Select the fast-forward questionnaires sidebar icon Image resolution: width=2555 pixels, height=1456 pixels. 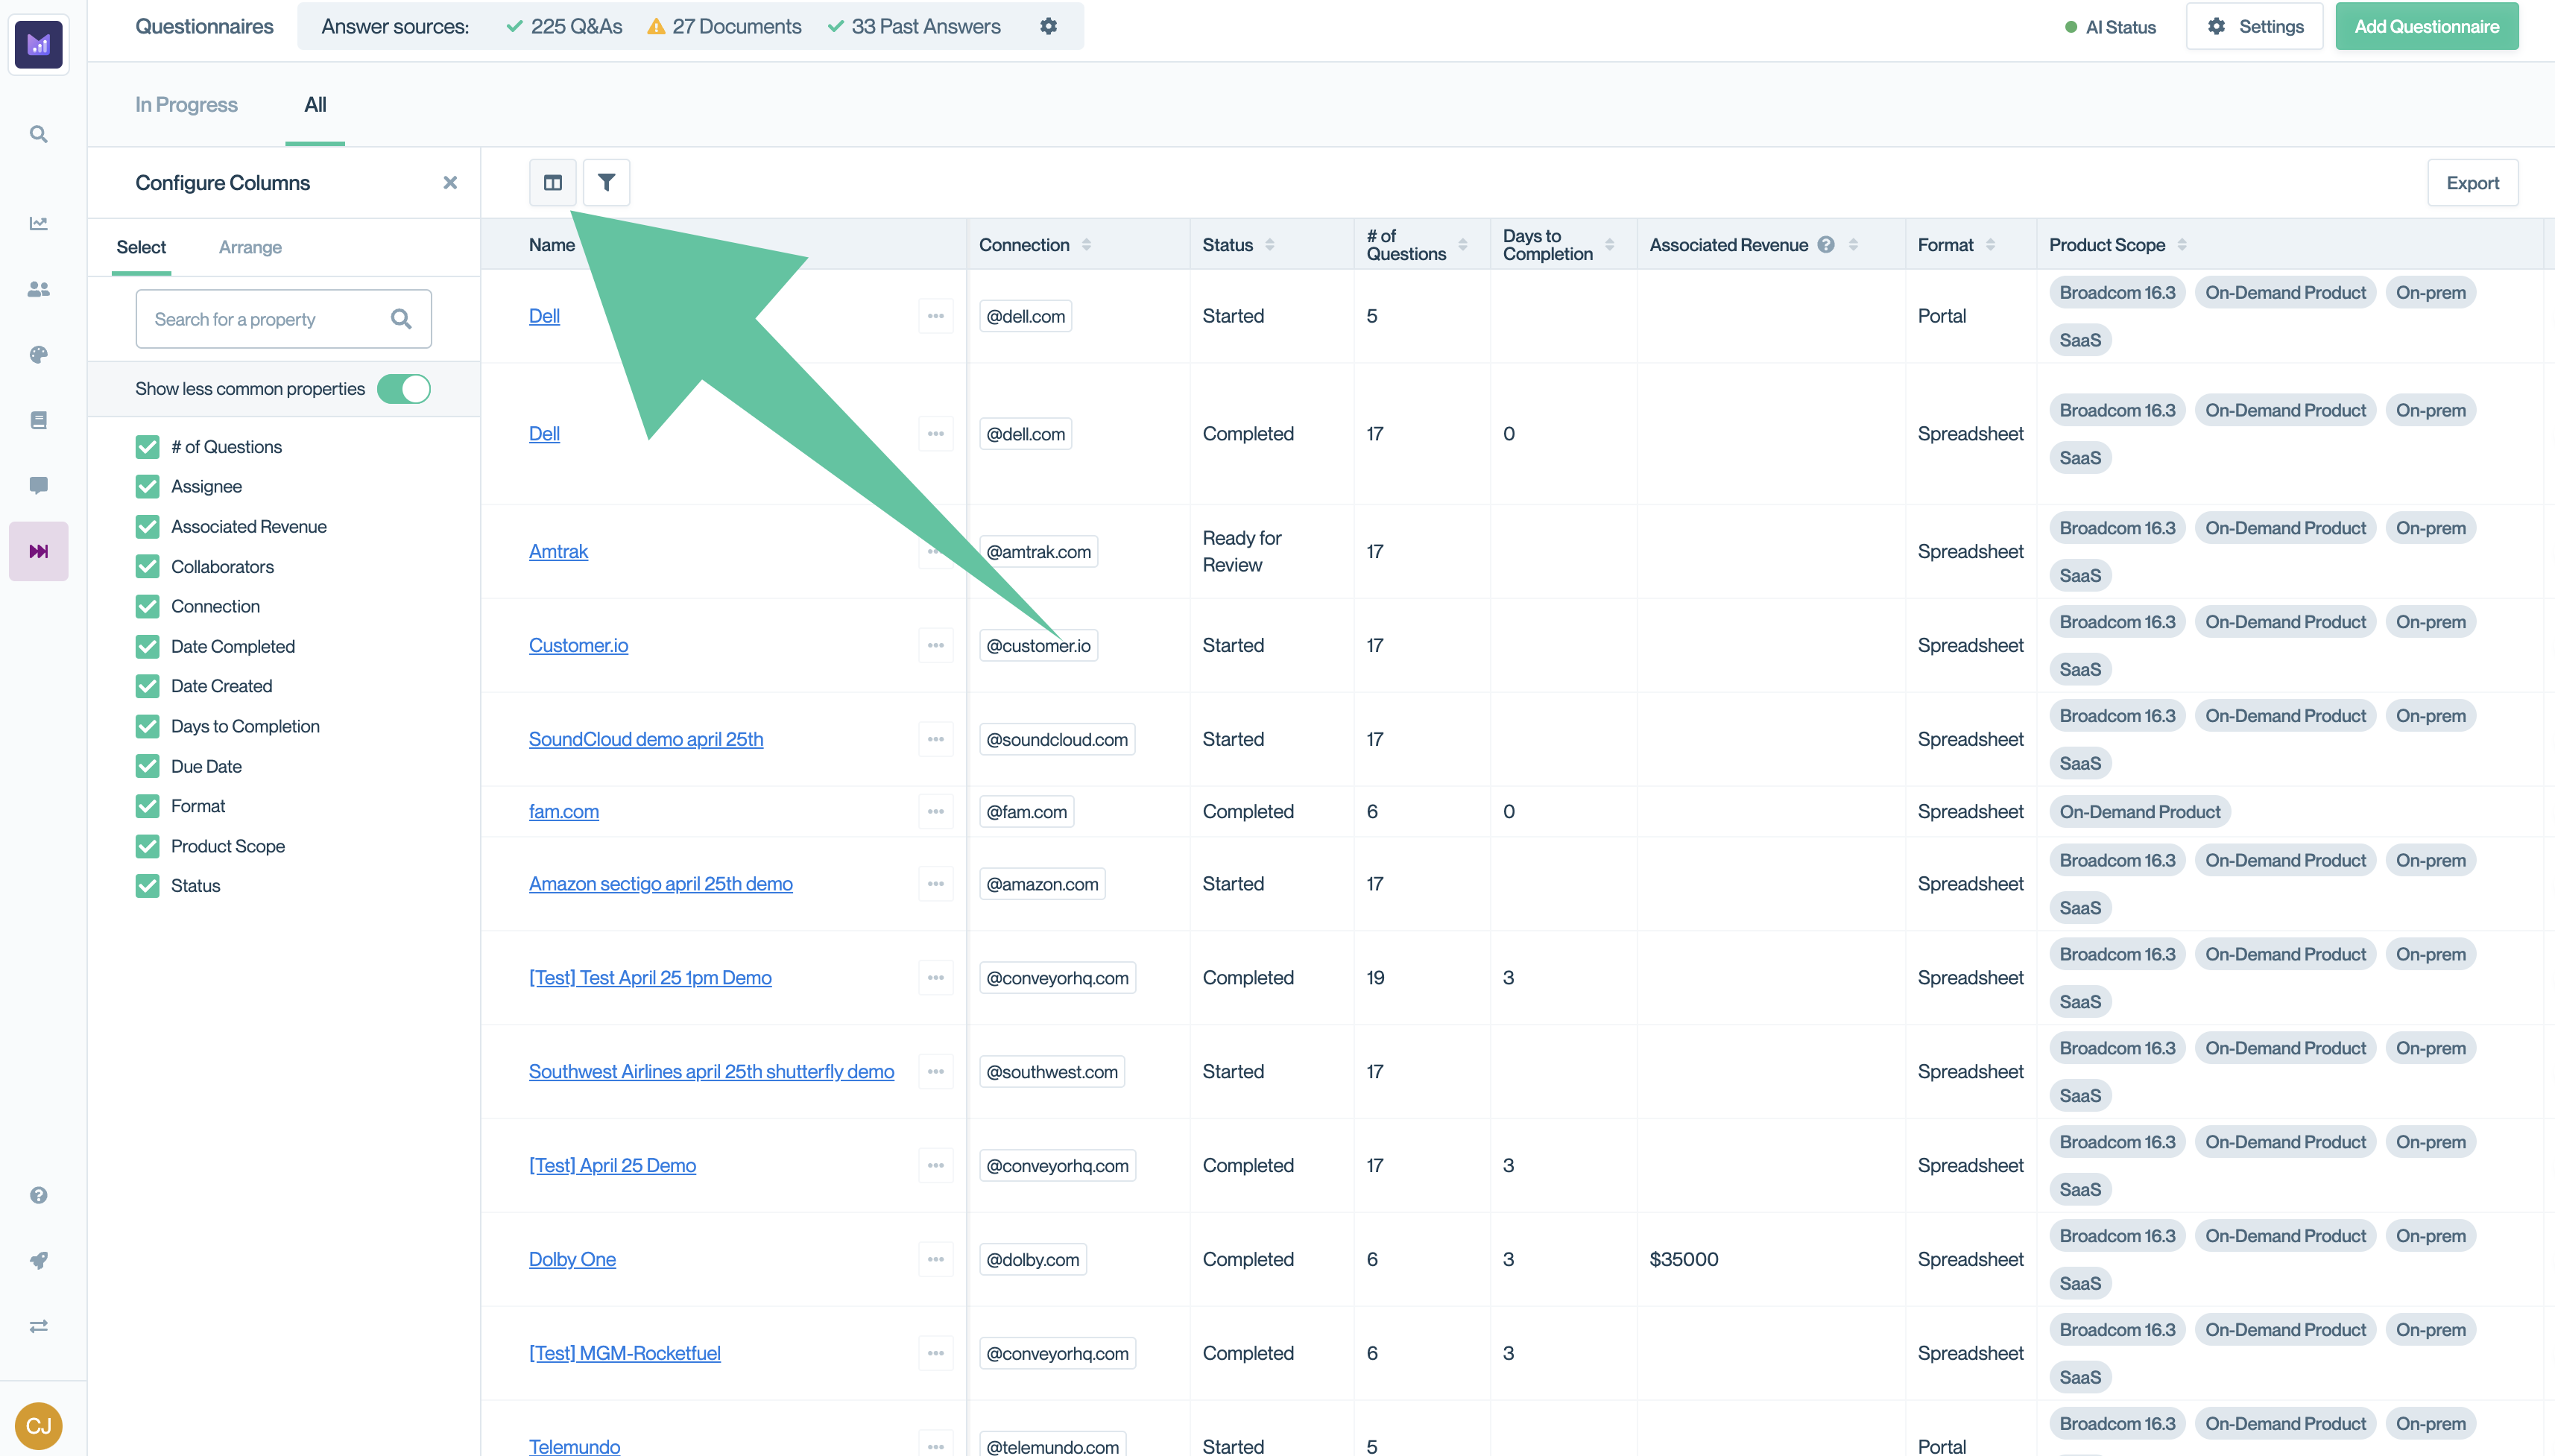click(38, 551)
